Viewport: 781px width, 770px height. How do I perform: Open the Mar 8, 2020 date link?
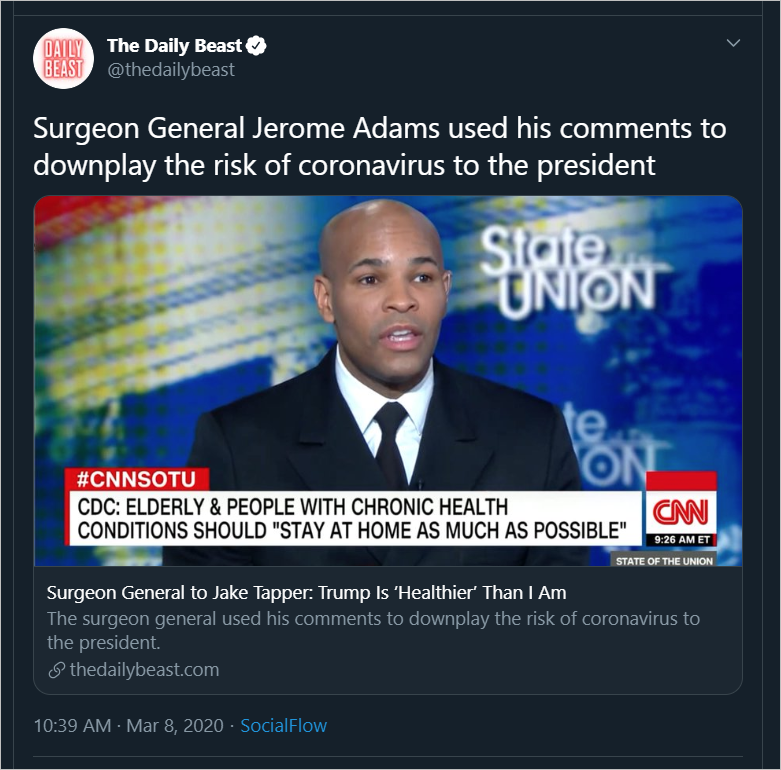coord(175,726)
